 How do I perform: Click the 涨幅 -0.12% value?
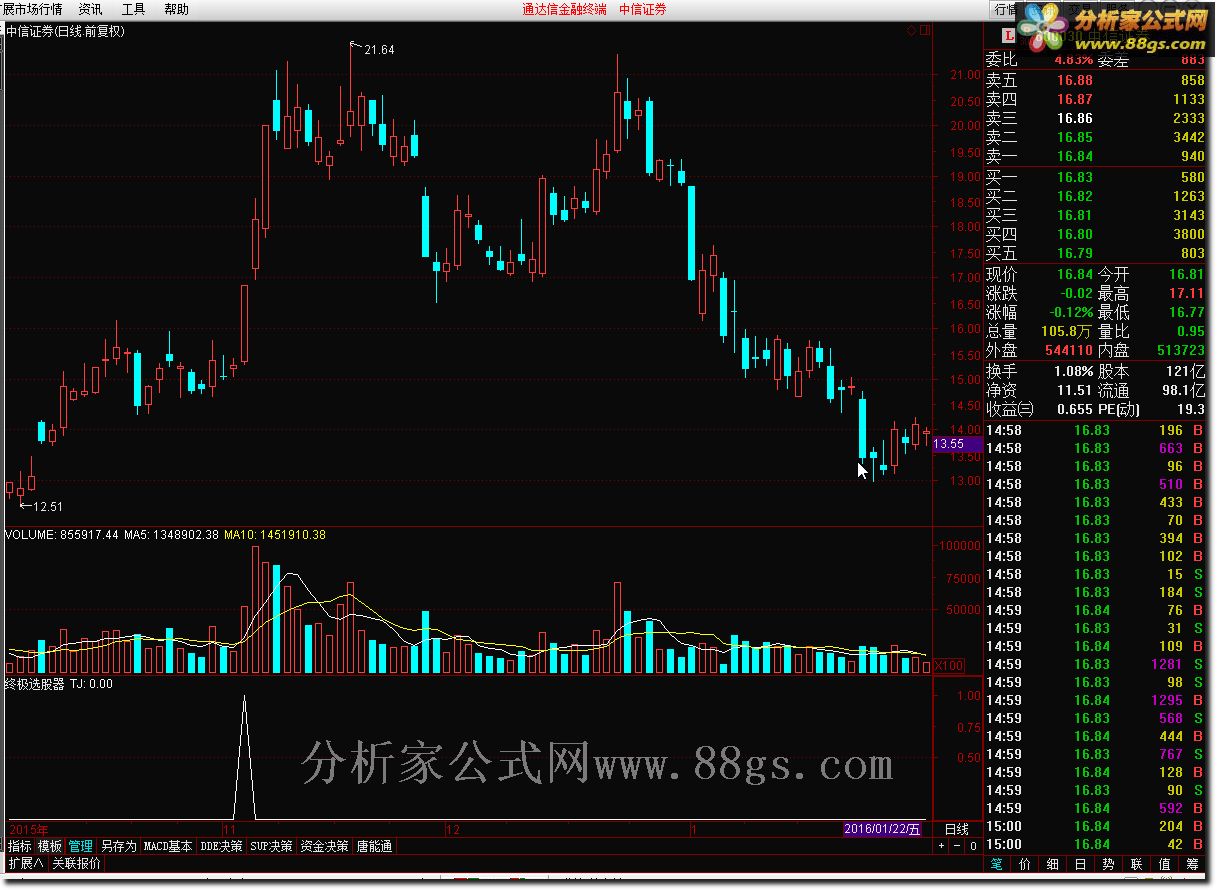click(x=1072, y=312)
